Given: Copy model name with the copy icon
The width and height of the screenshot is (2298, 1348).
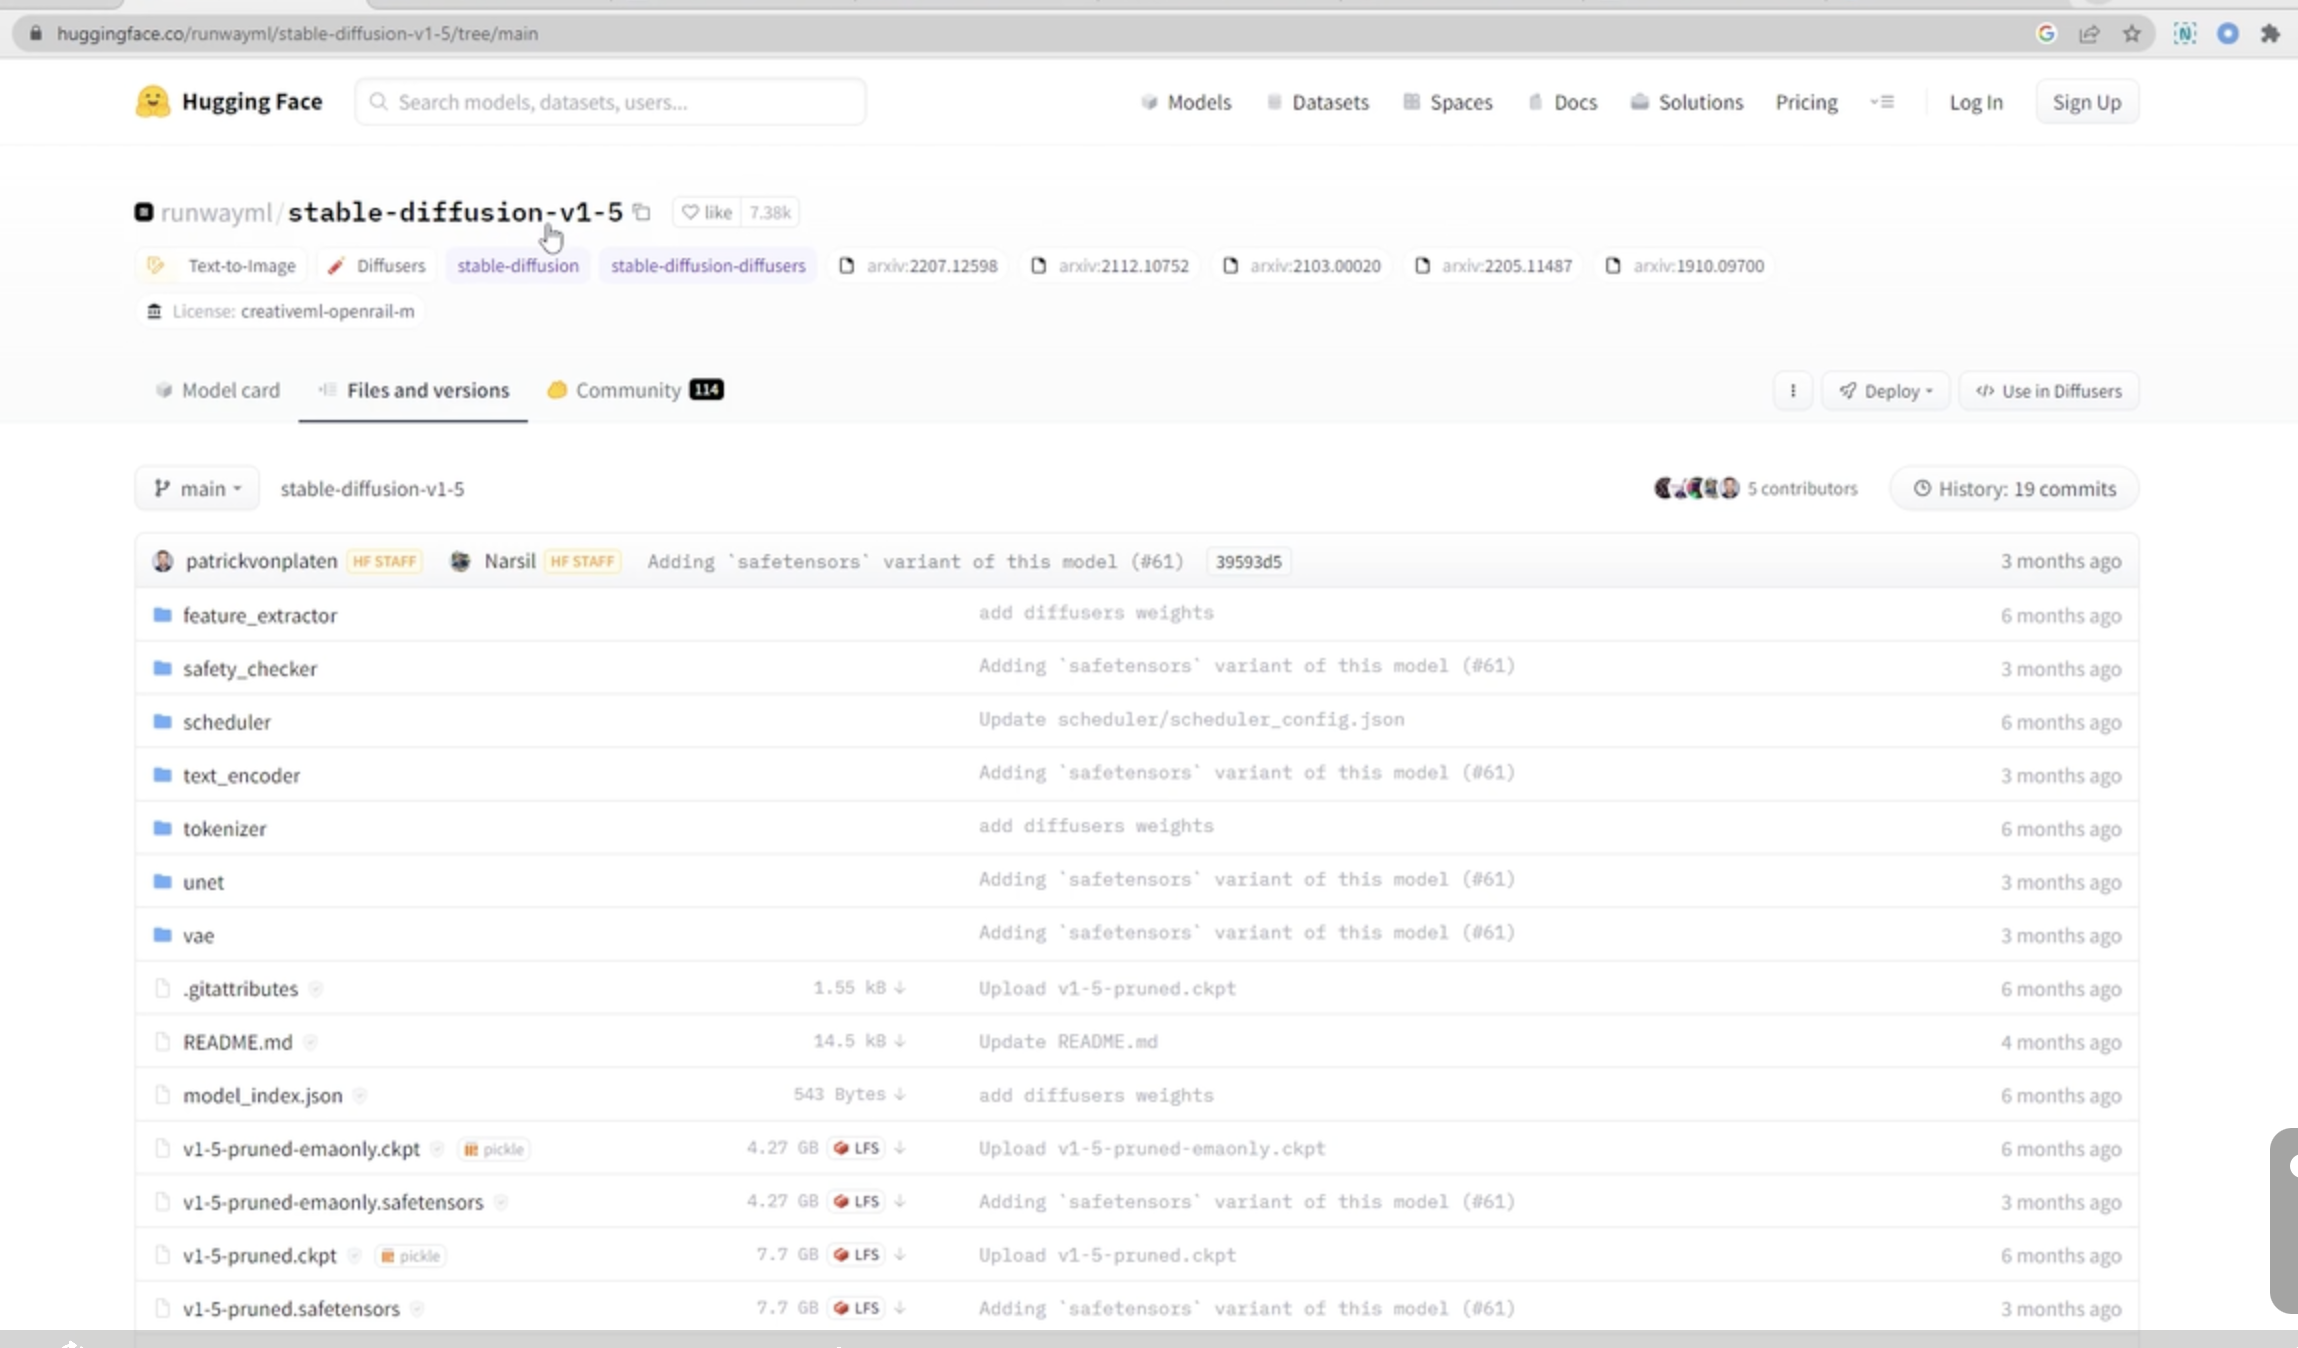Looking at the screenshot, I should coord(642,212).
